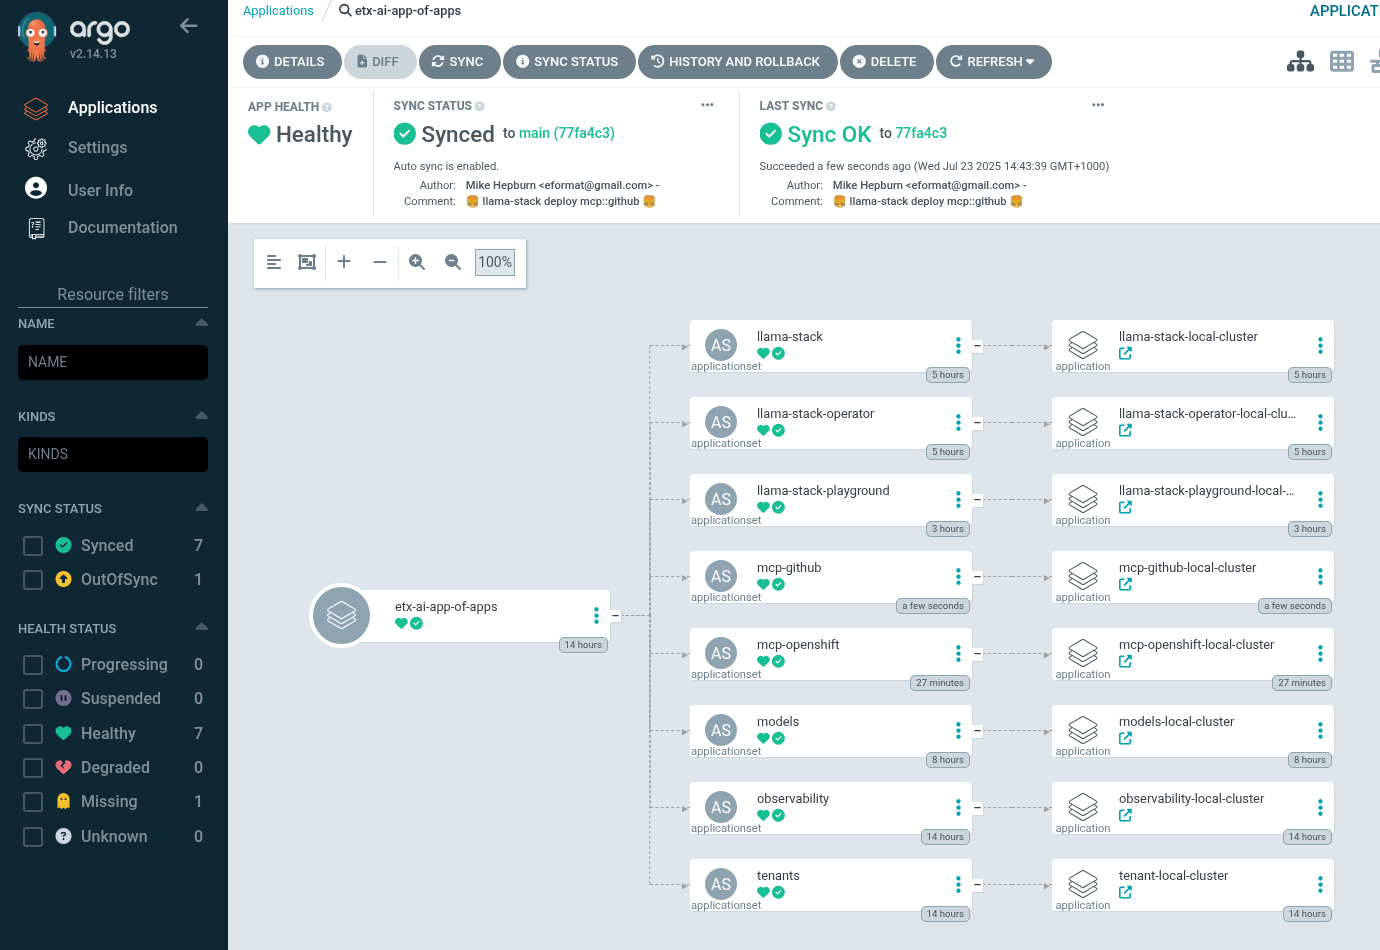Open Last Sync panel ellipsis menu
The image size is (1380, 950).
(x=1098, y=105)
